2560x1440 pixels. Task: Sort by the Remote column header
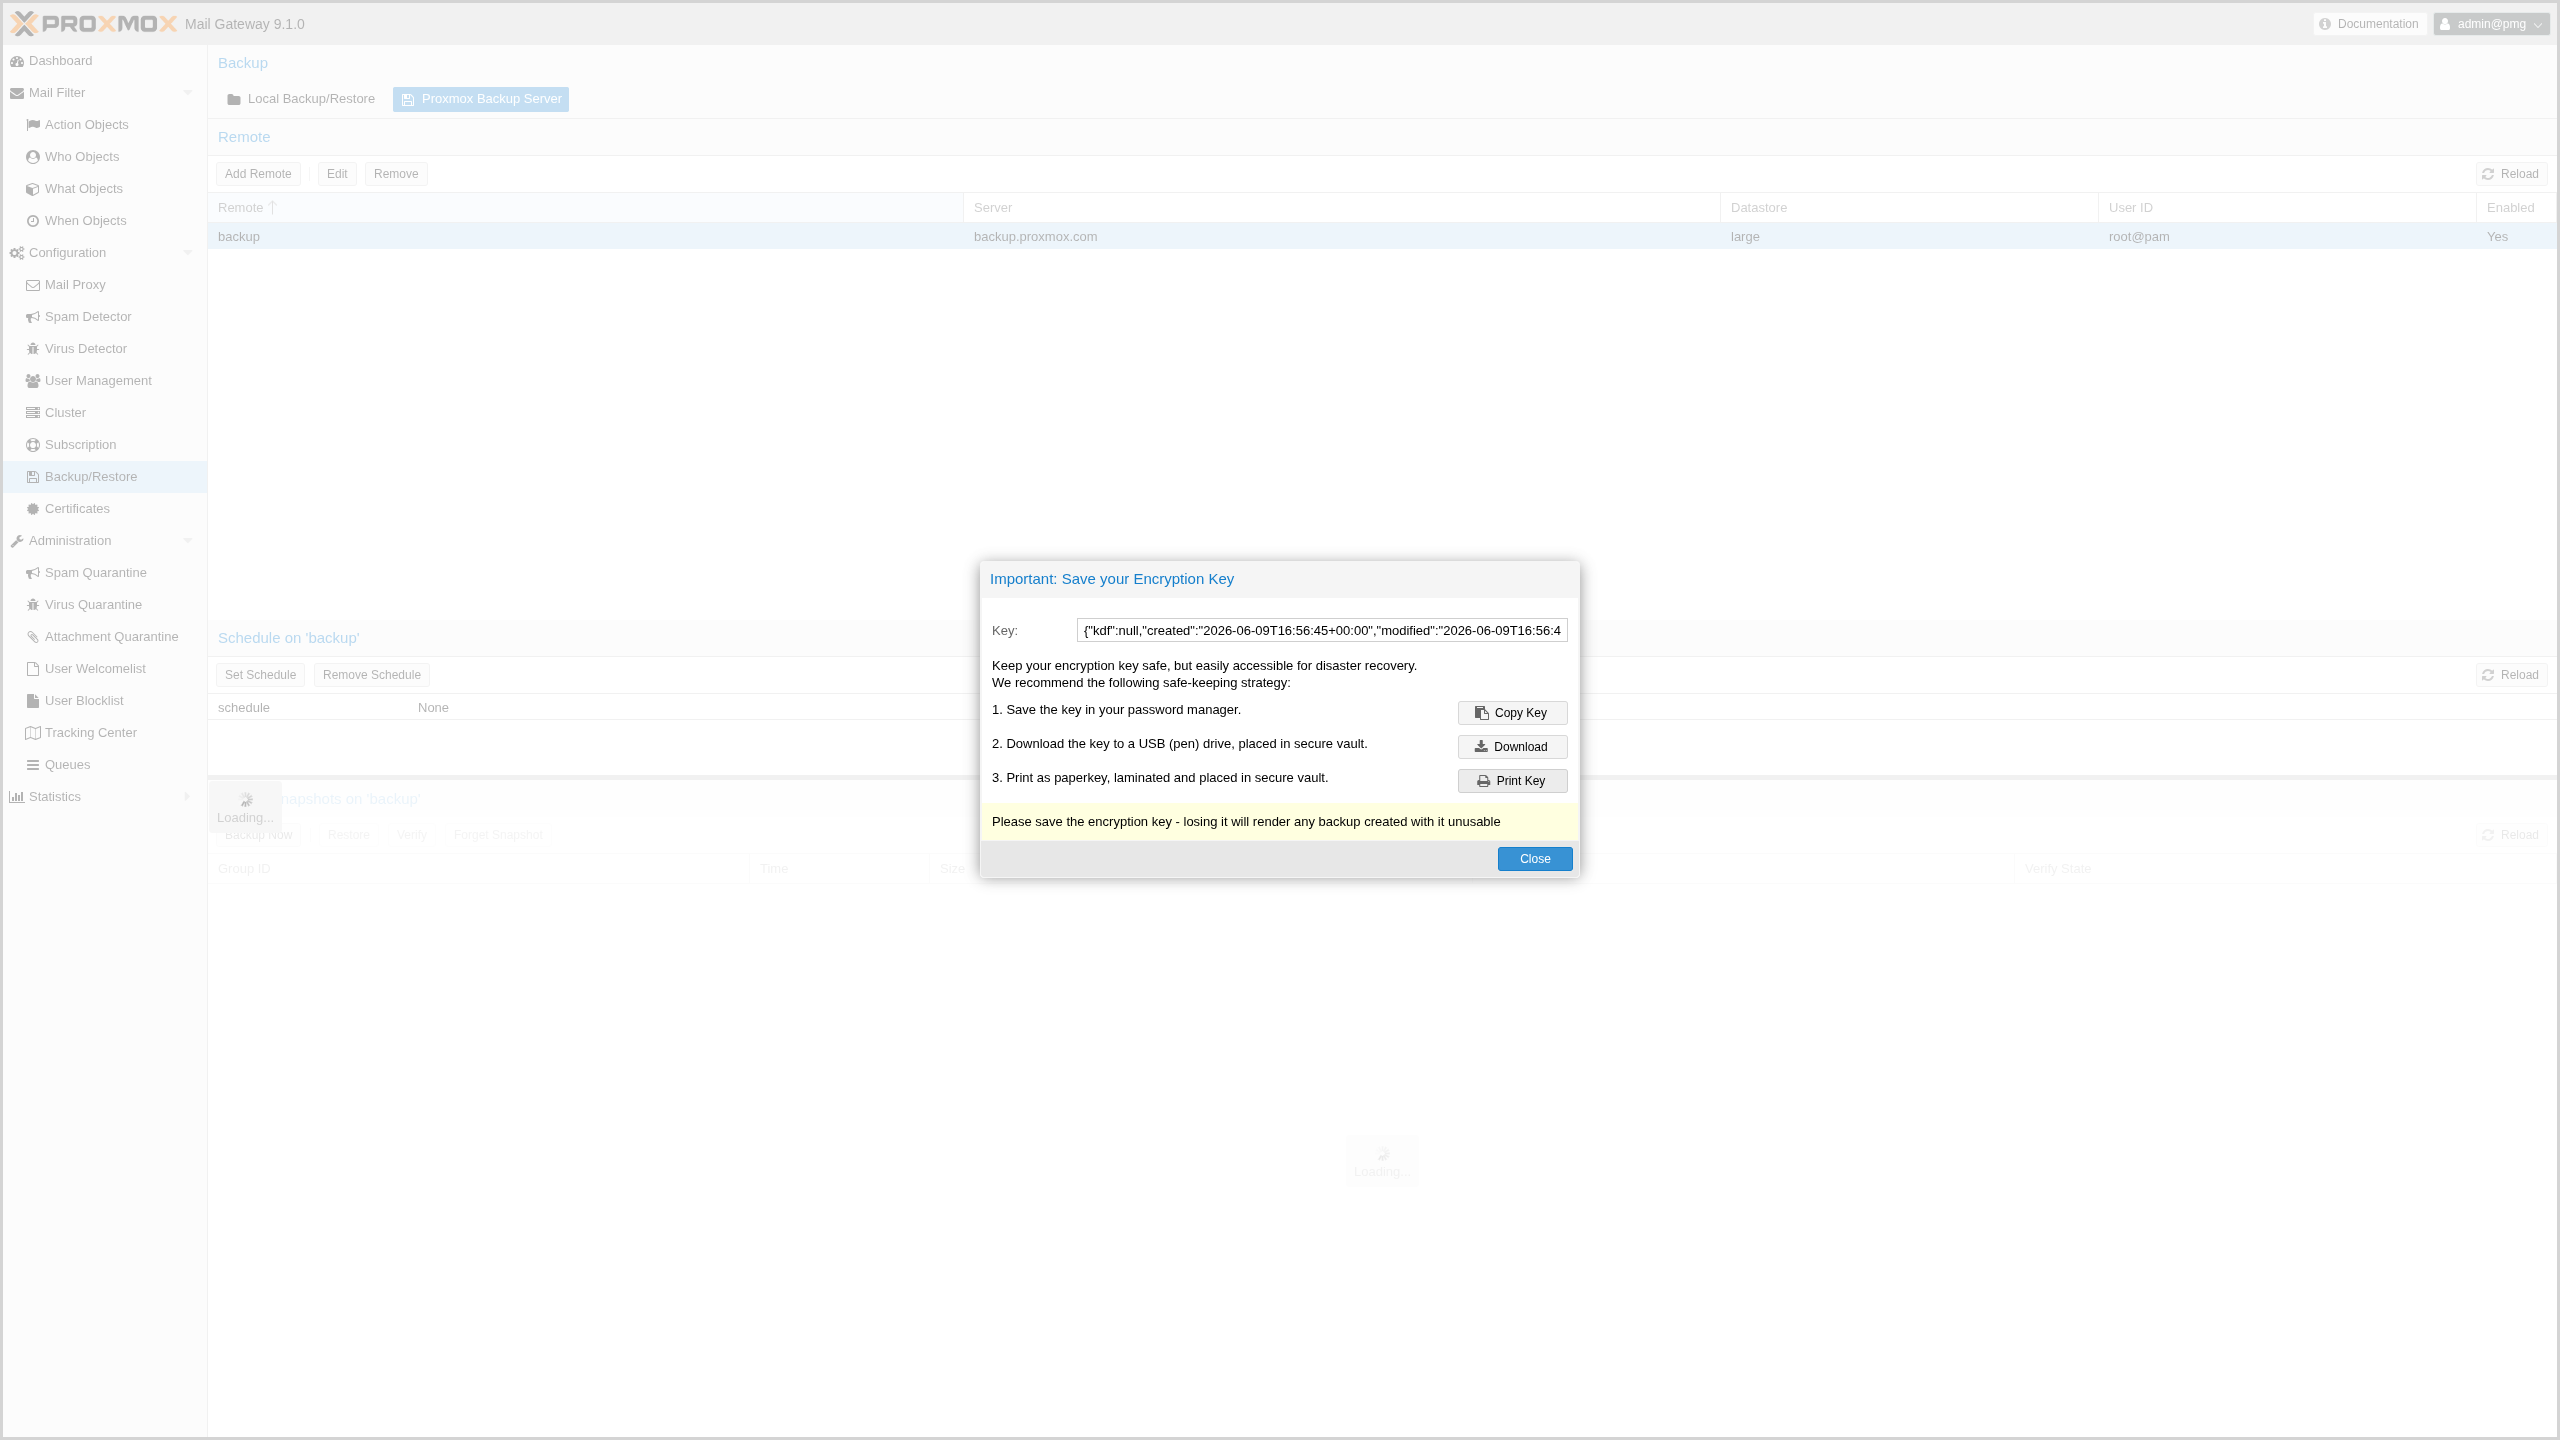585,208
